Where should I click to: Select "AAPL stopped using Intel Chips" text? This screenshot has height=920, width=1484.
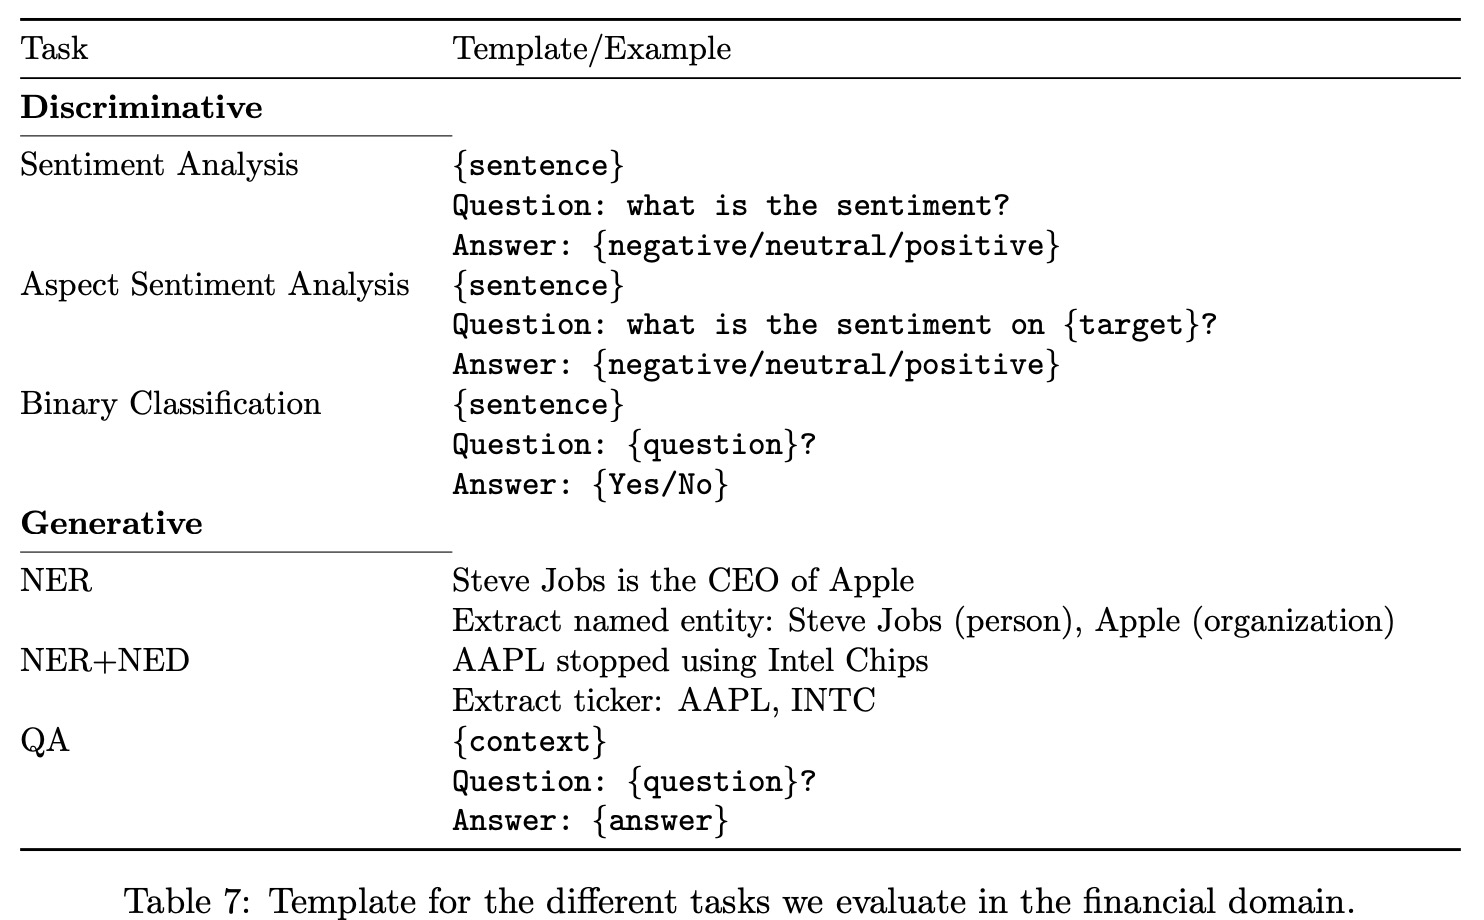(690, 661)
